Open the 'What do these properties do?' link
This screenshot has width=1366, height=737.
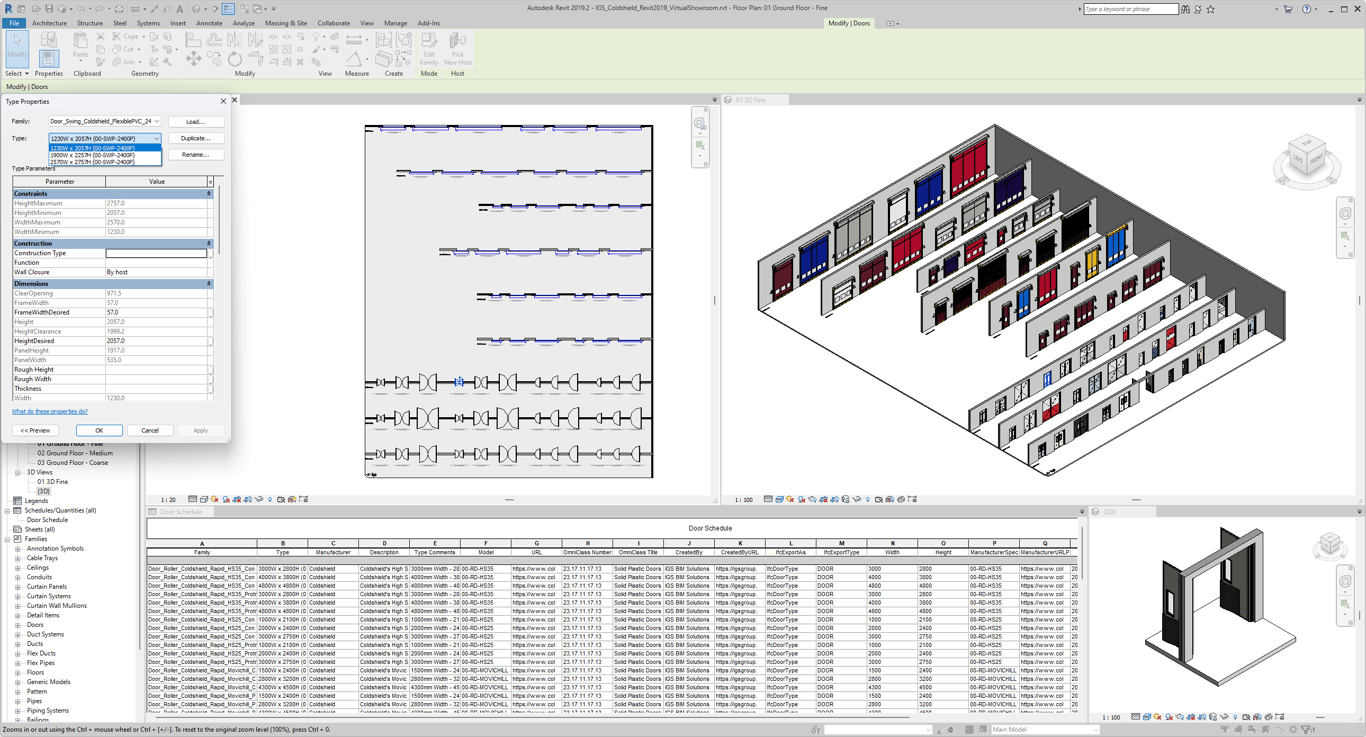(x=50, y=411)
